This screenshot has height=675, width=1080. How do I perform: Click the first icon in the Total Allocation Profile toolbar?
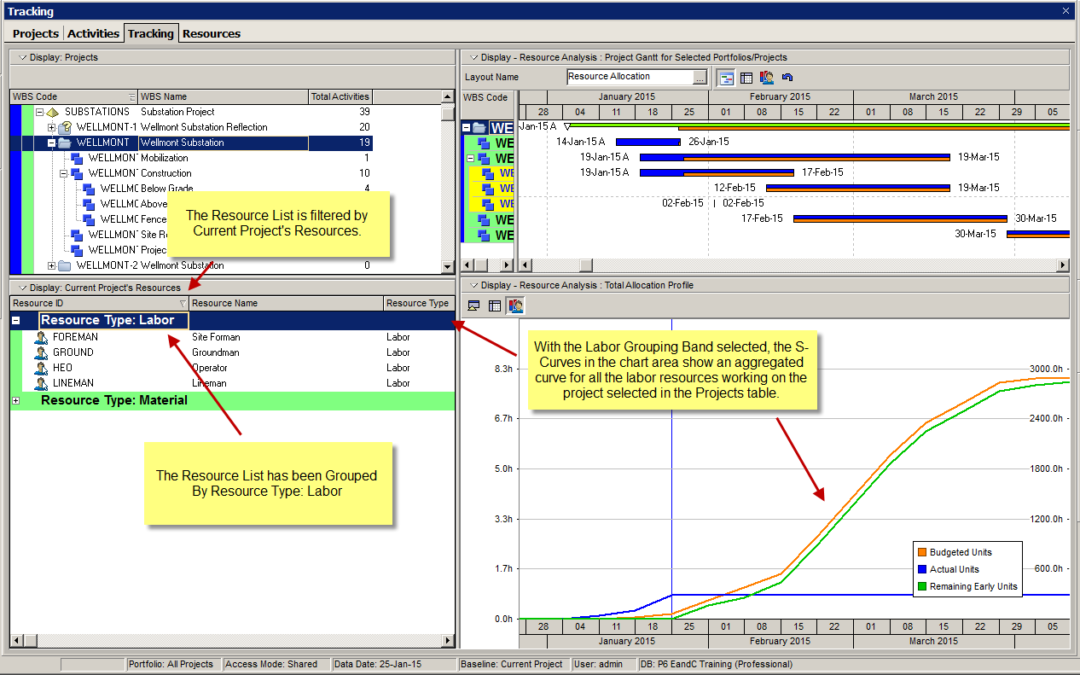coord(474,305)
